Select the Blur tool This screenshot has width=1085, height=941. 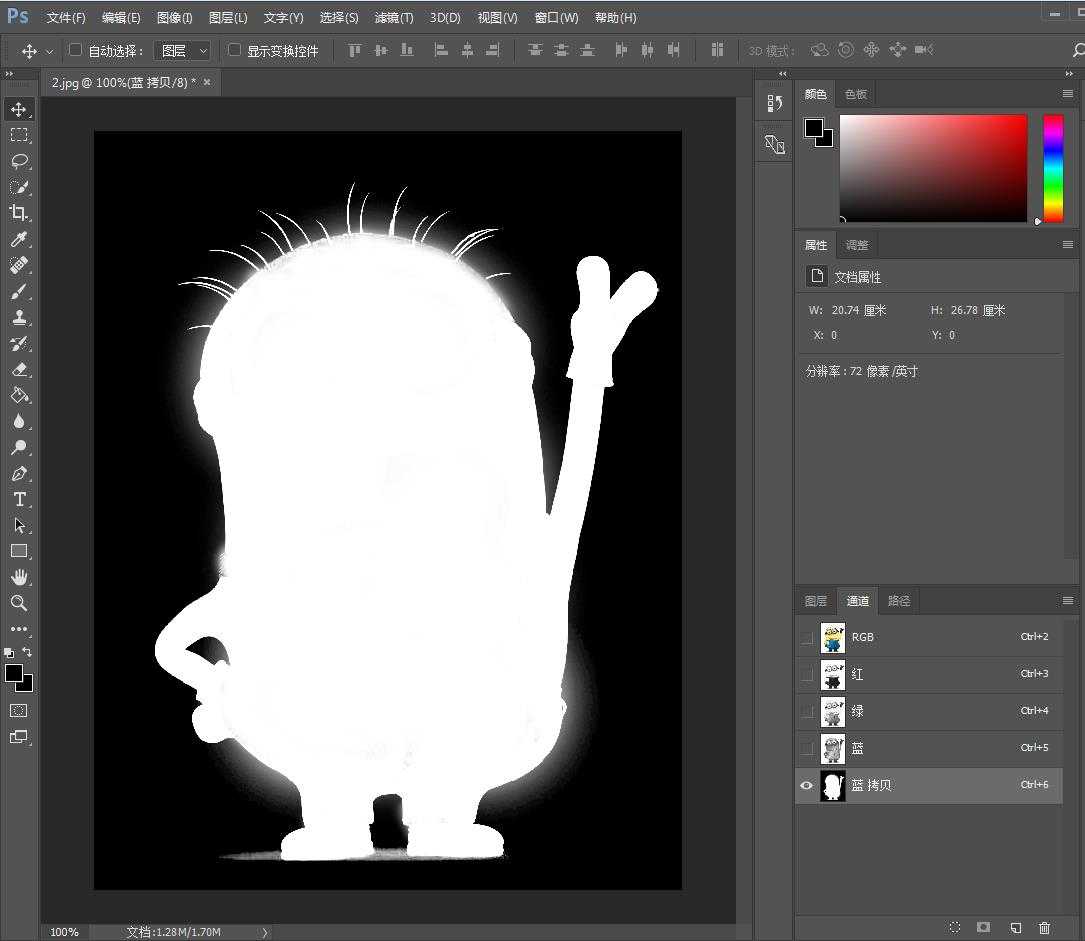click(19, 421)
